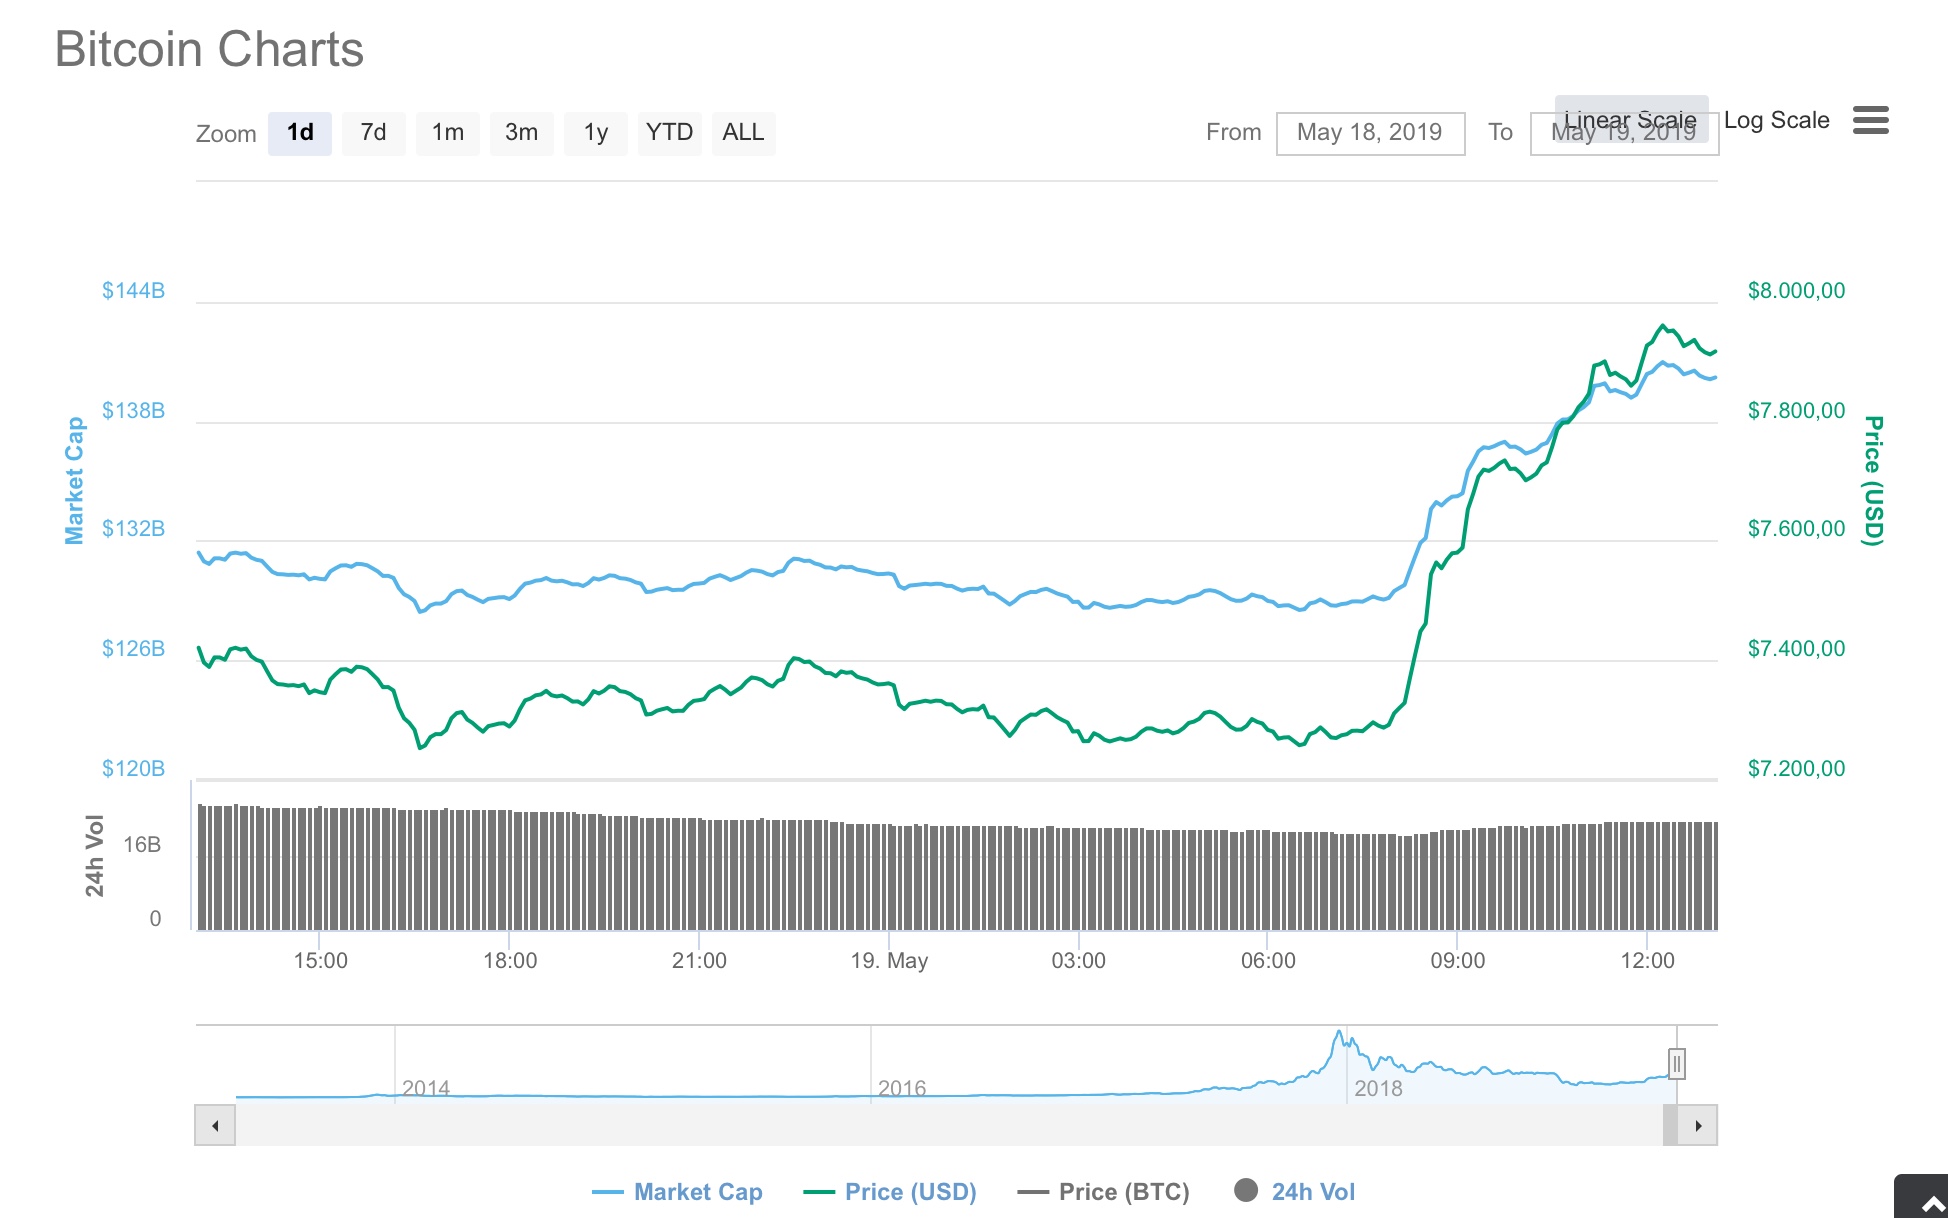Click the $144B market cap axis label

(x=133, y=291)
